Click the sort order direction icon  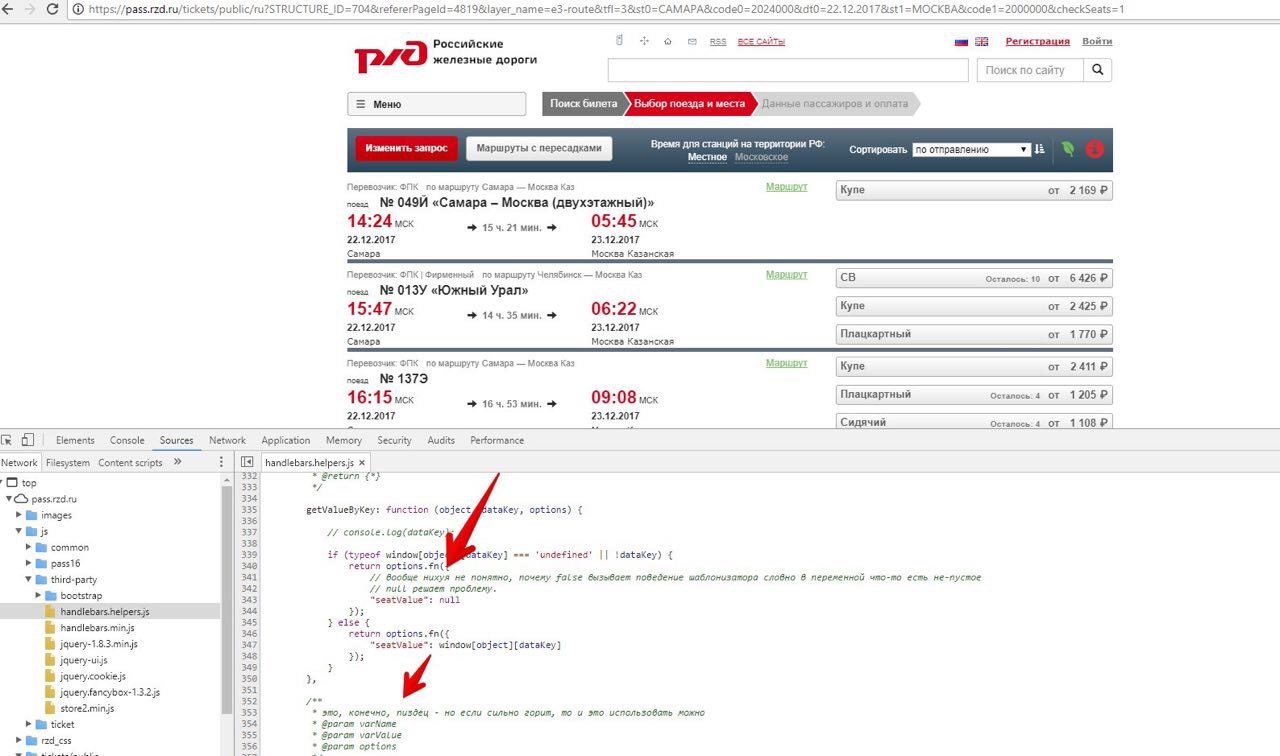pos(1040,149)
